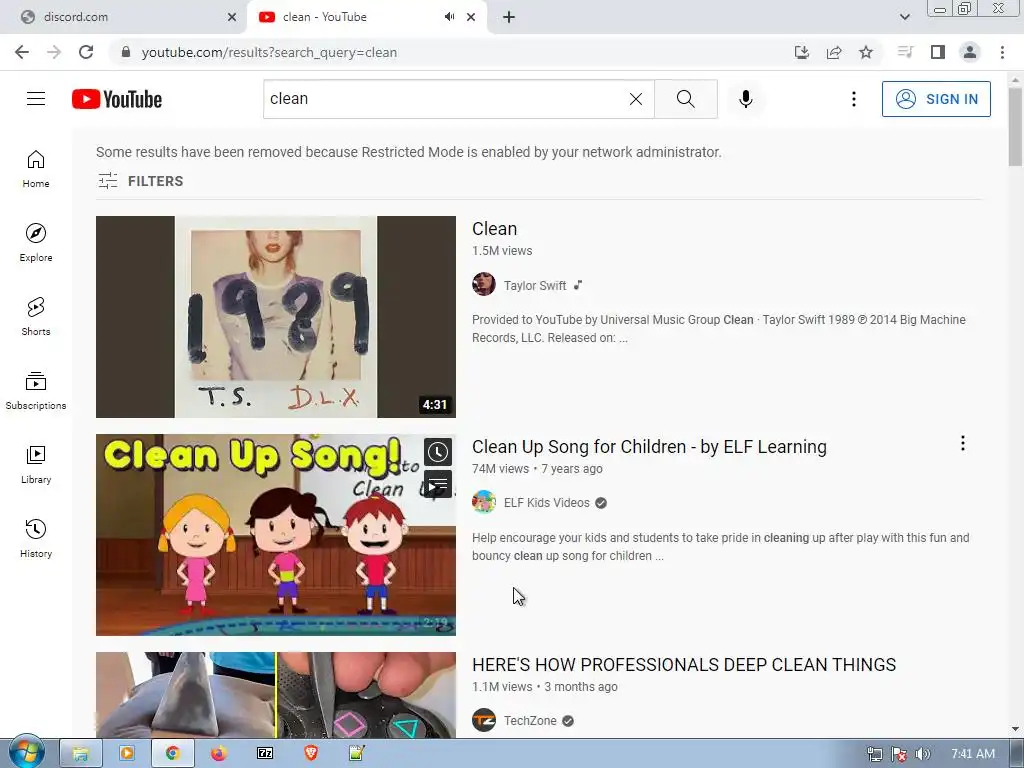Image resolution: width=1024 pixels, height=768 pixels.
Task: Click the YouTube logo
Action: (117, 99)
